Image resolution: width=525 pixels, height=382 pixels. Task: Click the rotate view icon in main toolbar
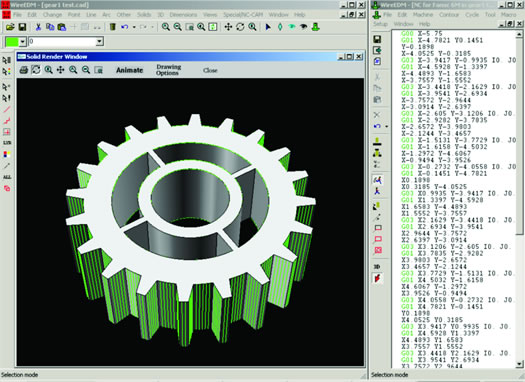click(240, 27)
